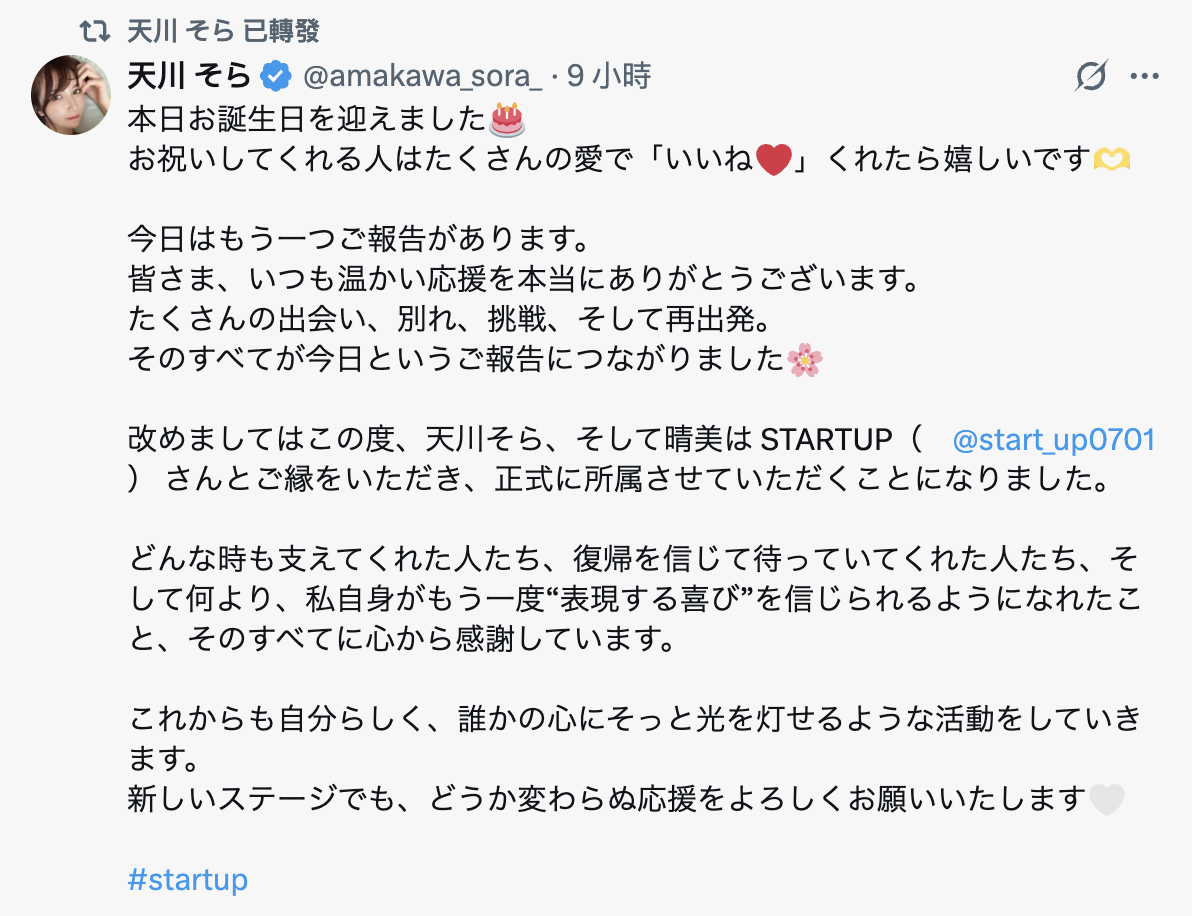Click the repost arrows icon above the tweet
This screenshot has height=916, width=1192.
[95, 31]
